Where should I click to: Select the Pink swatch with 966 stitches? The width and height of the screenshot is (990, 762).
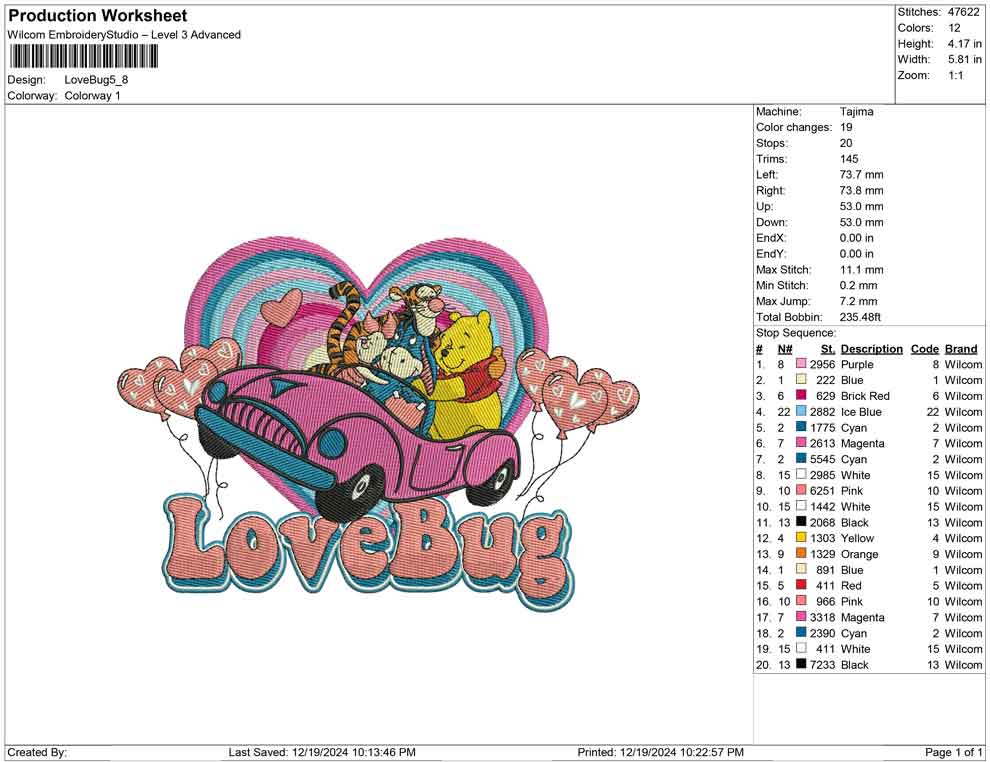coord(801,601)
